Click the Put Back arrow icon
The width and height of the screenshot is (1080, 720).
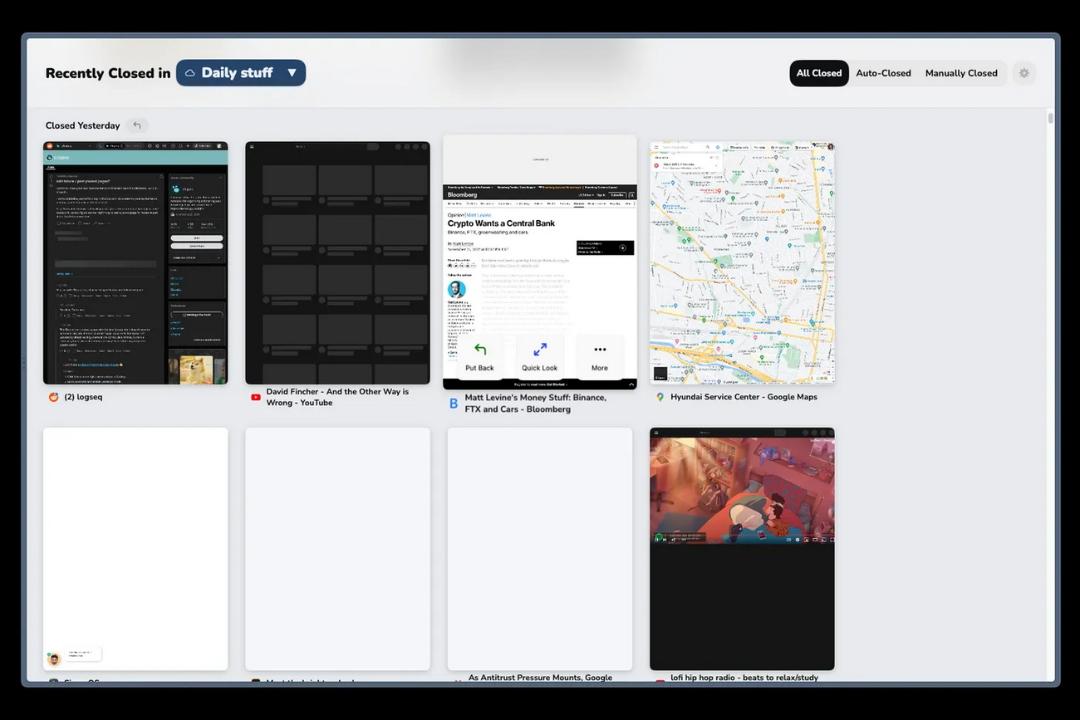coord(480,349)
